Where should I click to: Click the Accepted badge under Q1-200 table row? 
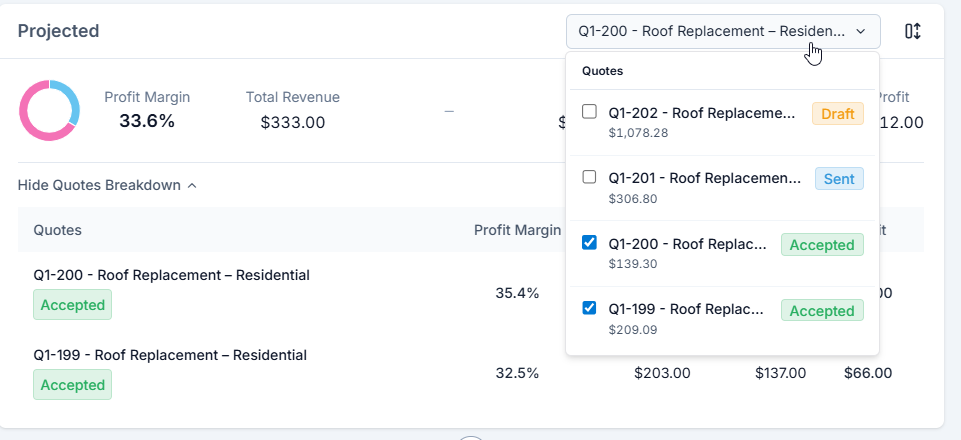(73, 305)
